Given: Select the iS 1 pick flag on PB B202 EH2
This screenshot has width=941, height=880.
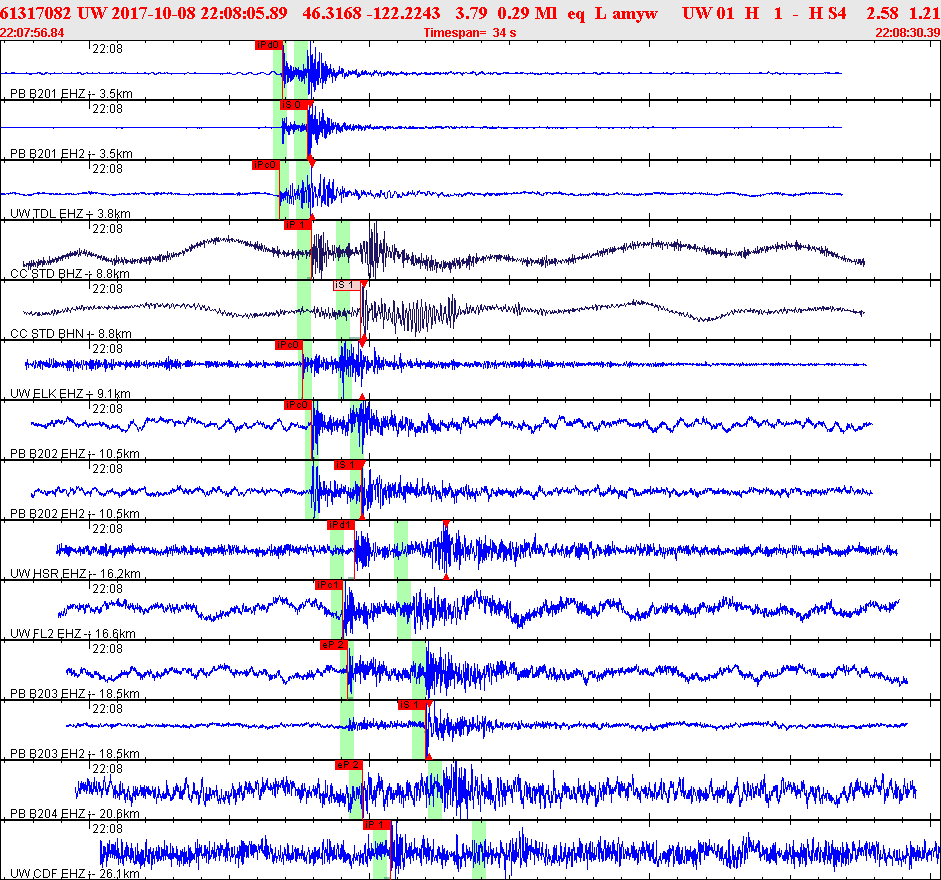Looking at the screenshot, I should 348,465.
